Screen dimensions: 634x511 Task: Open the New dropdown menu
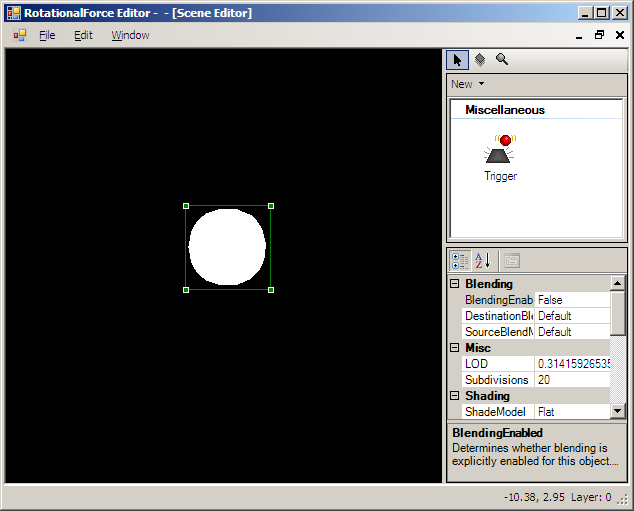[467, 84]
